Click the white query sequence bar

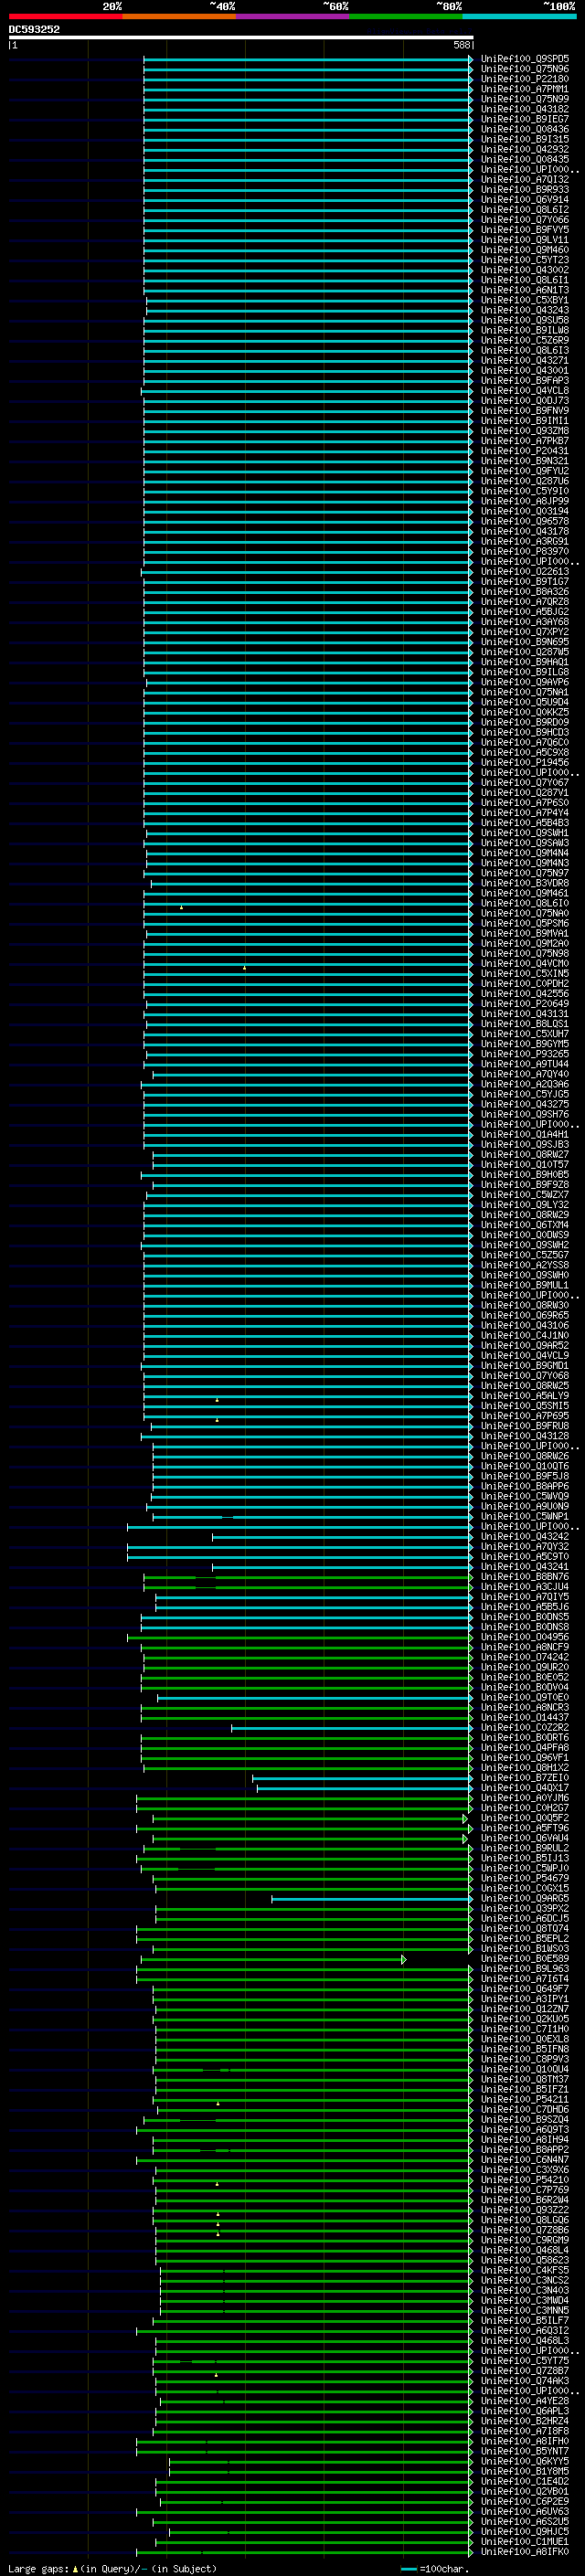[x=241, y=38]
